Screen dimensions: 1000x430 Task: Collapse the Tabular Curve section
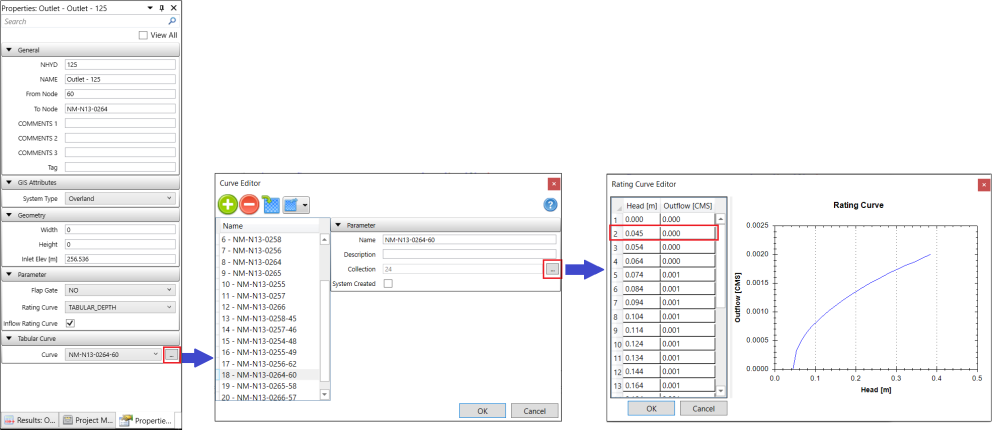point(9,338)
